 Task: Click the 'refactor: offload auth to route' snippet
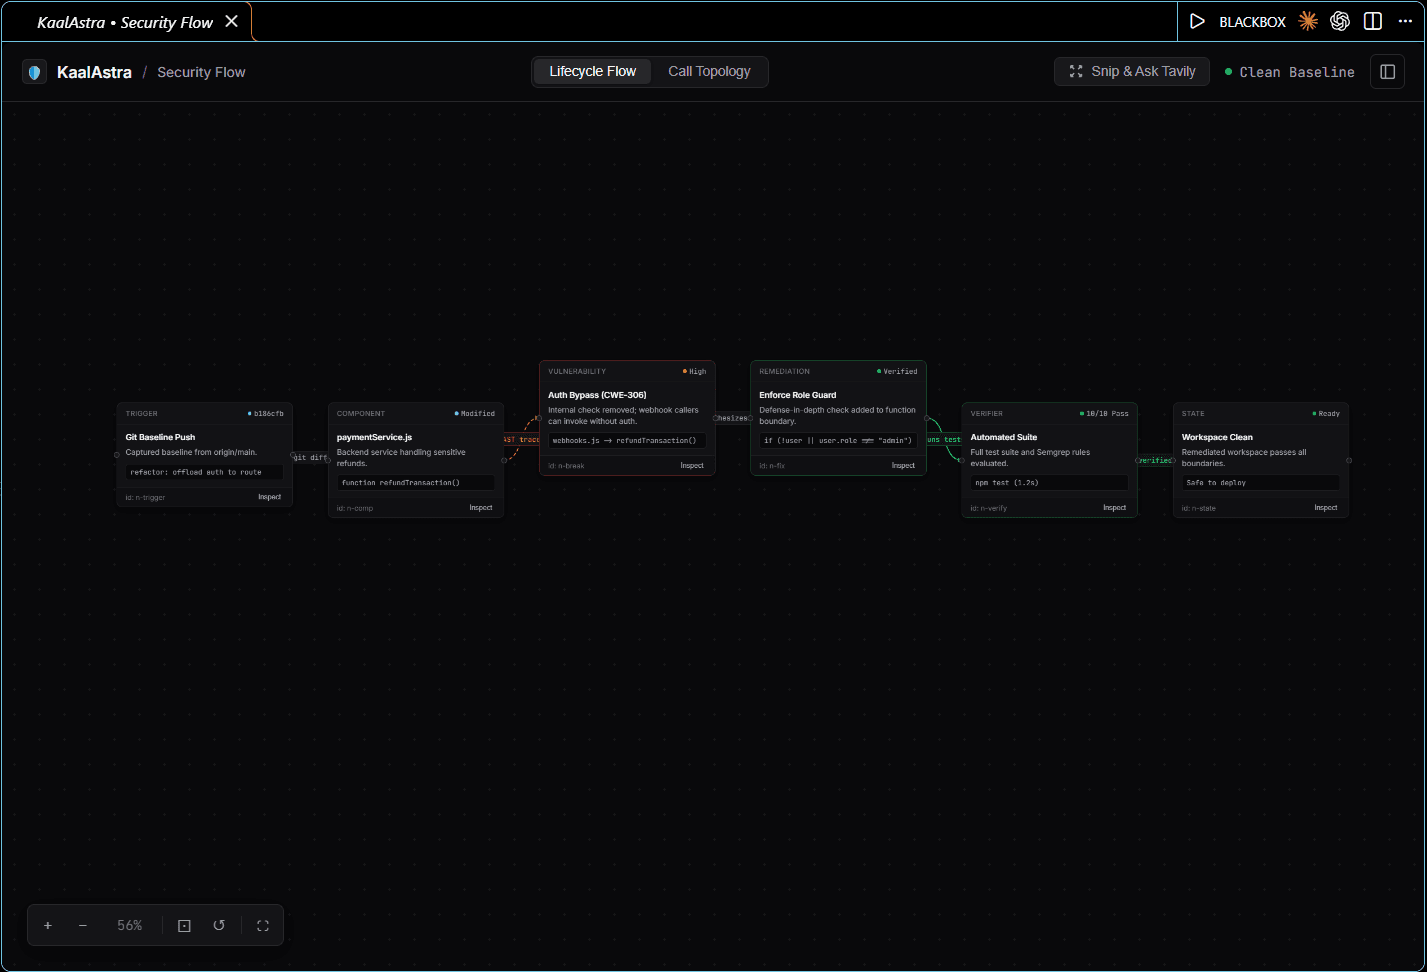(204, 472)
